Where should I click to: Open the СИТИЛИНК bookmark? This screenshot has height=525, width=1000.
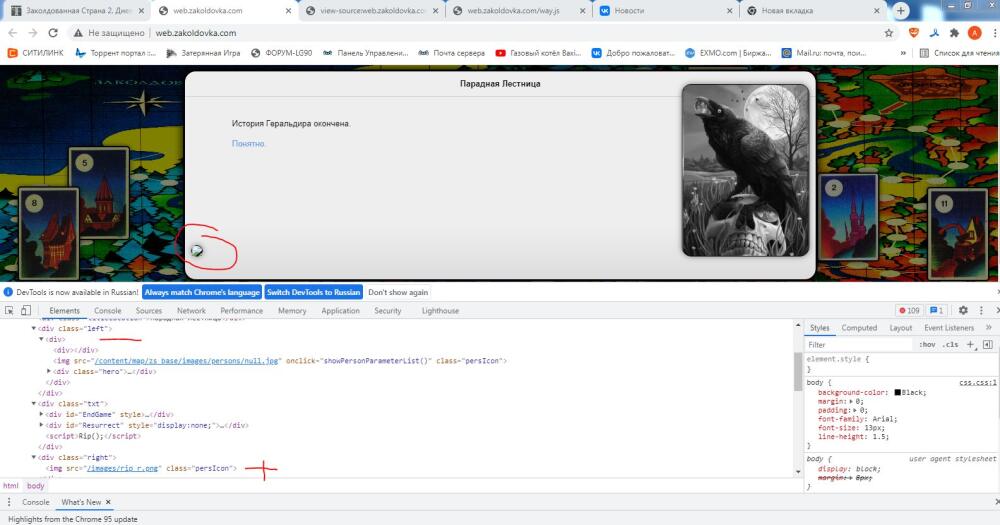tap(36, 53)
